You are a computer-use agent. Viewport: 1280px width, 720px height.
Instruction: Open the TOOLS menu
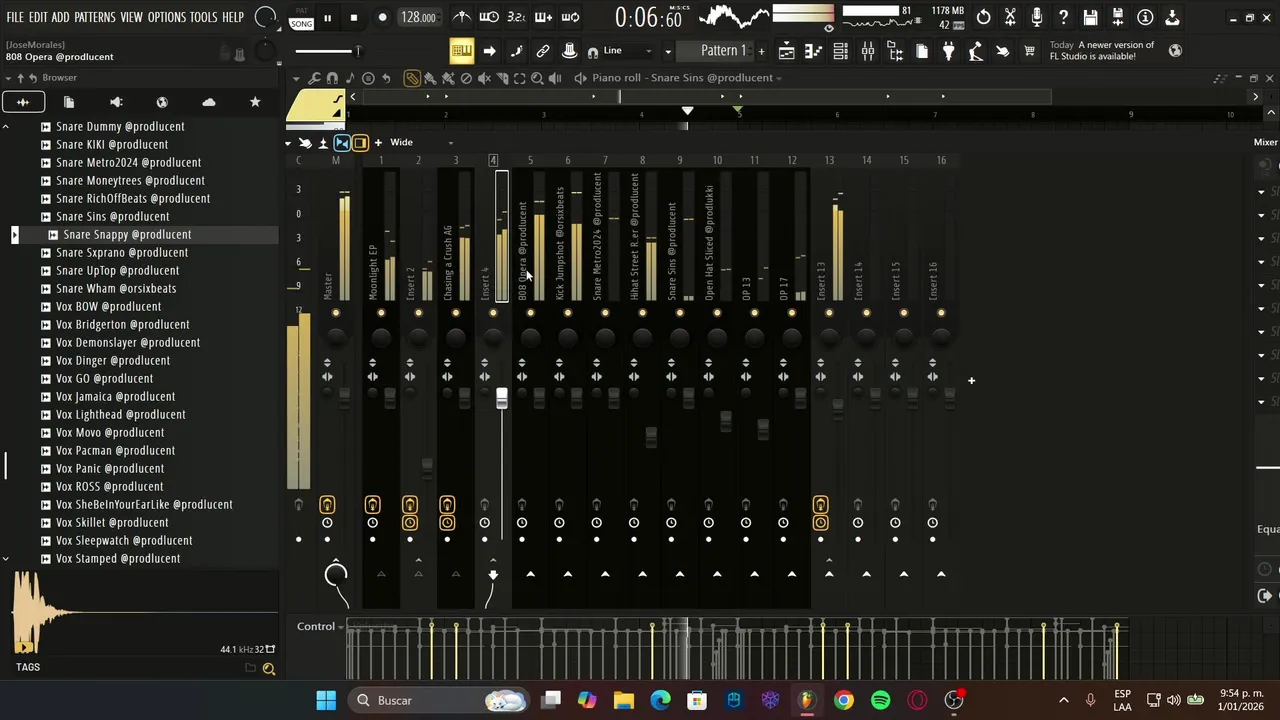coord(204,17)
